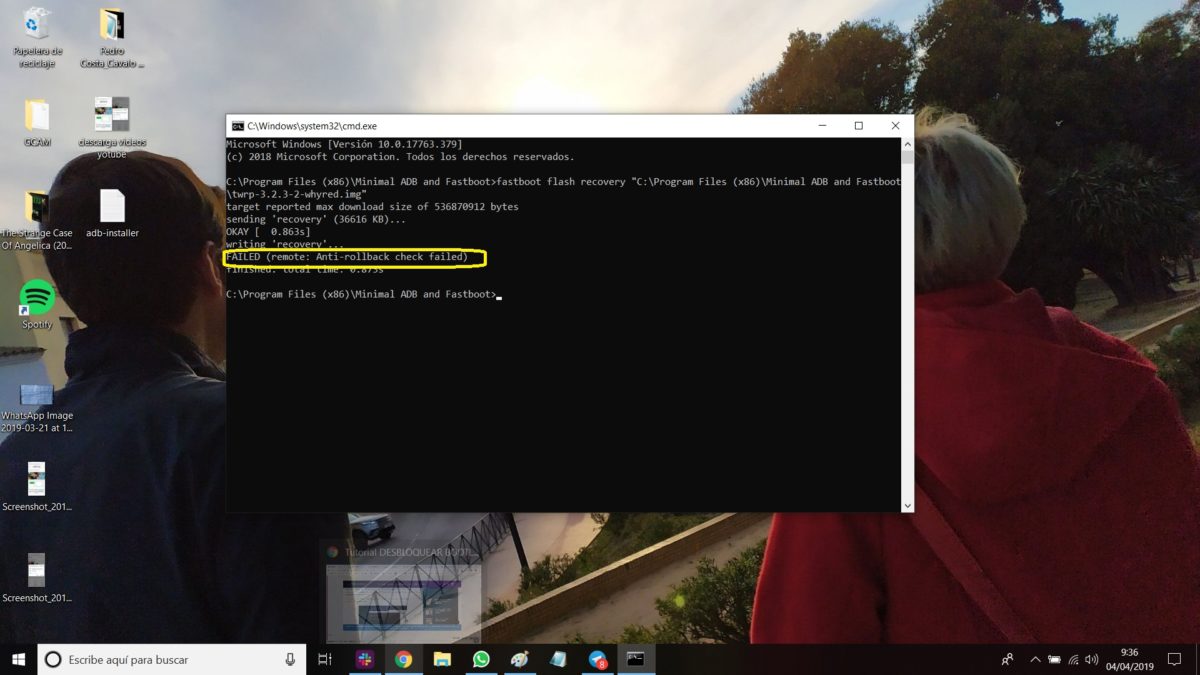Click the Escribe aquí para buscar search field
The image size is (1200, 675).
tap(172, 659)
